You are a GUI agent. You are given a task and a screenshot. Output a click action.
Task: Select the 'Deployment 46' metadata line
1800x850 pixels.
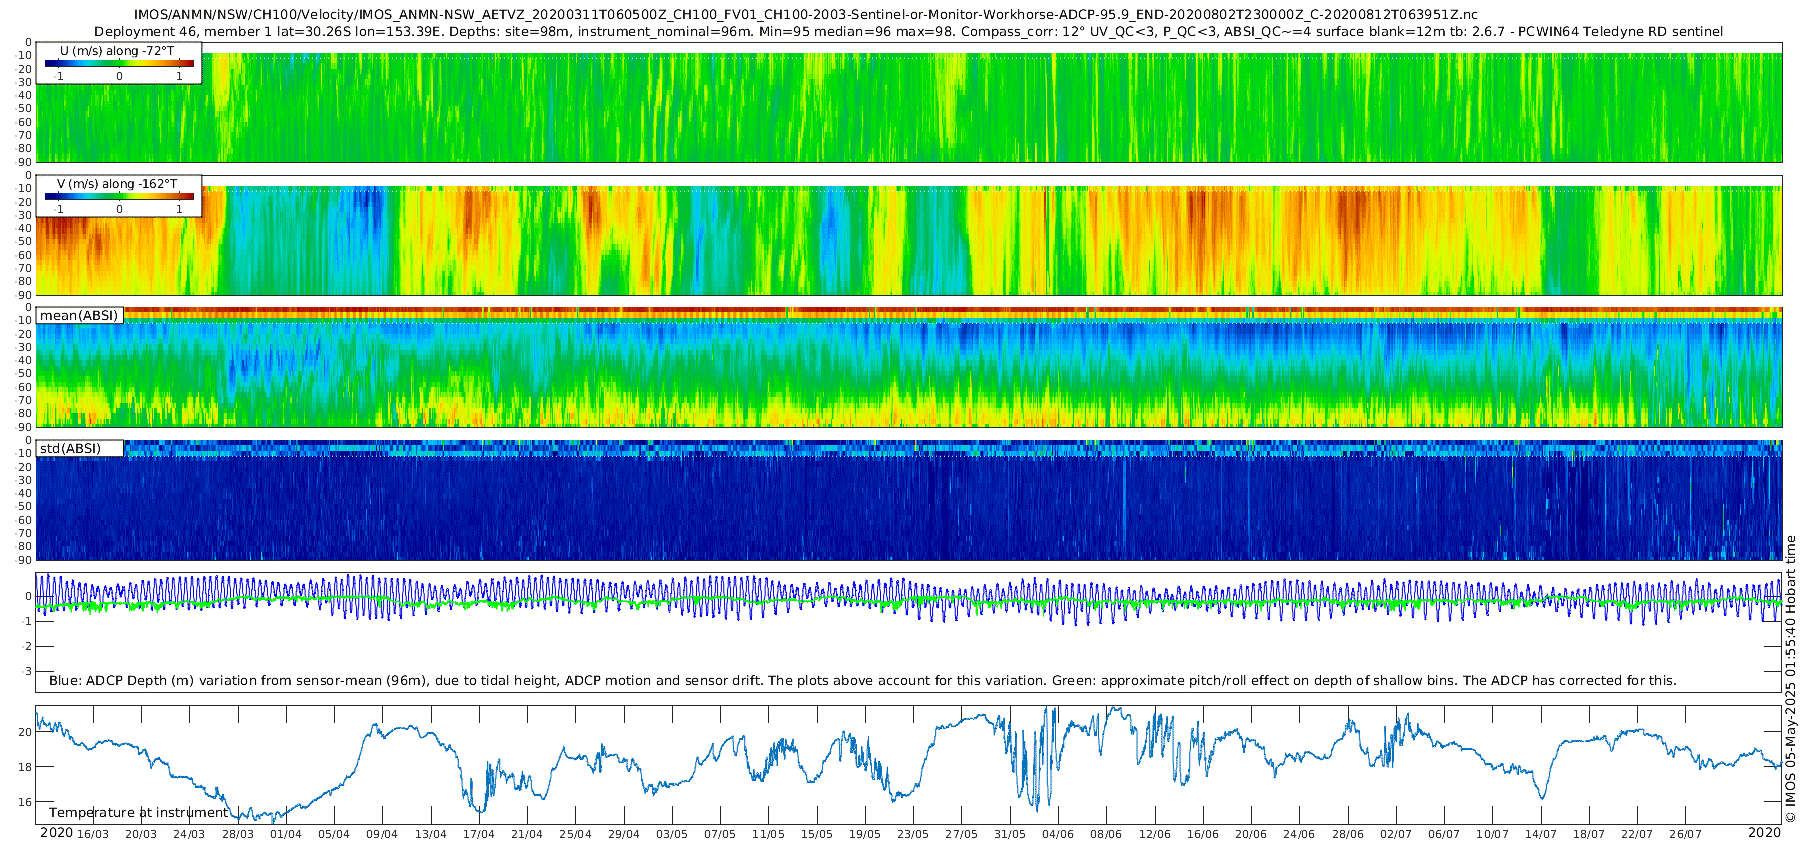pos(909,31)
